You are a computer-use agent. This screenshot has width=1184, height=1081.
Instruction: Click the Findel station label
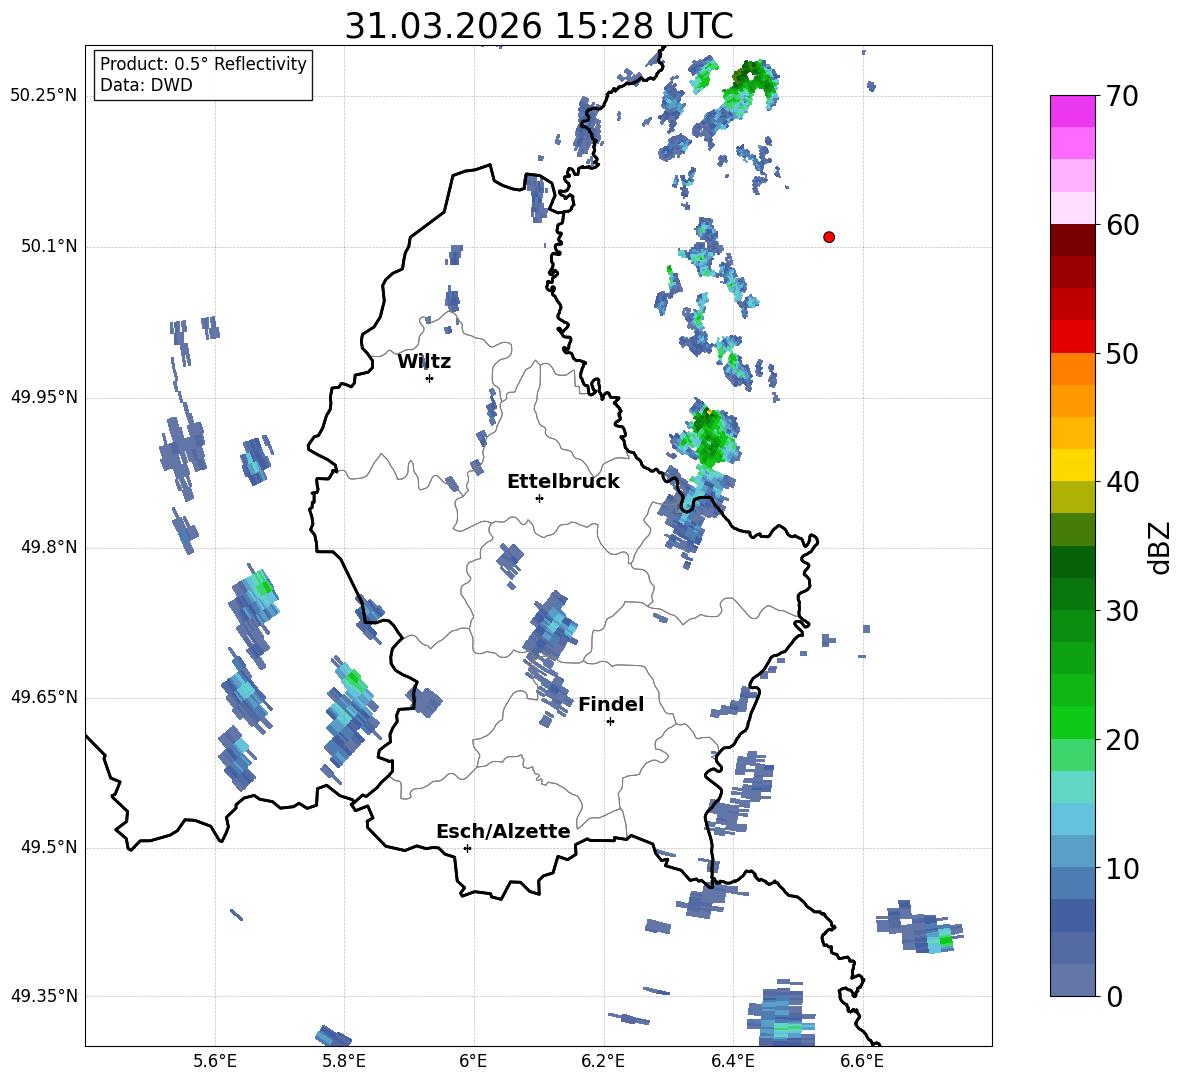point(611,704)
